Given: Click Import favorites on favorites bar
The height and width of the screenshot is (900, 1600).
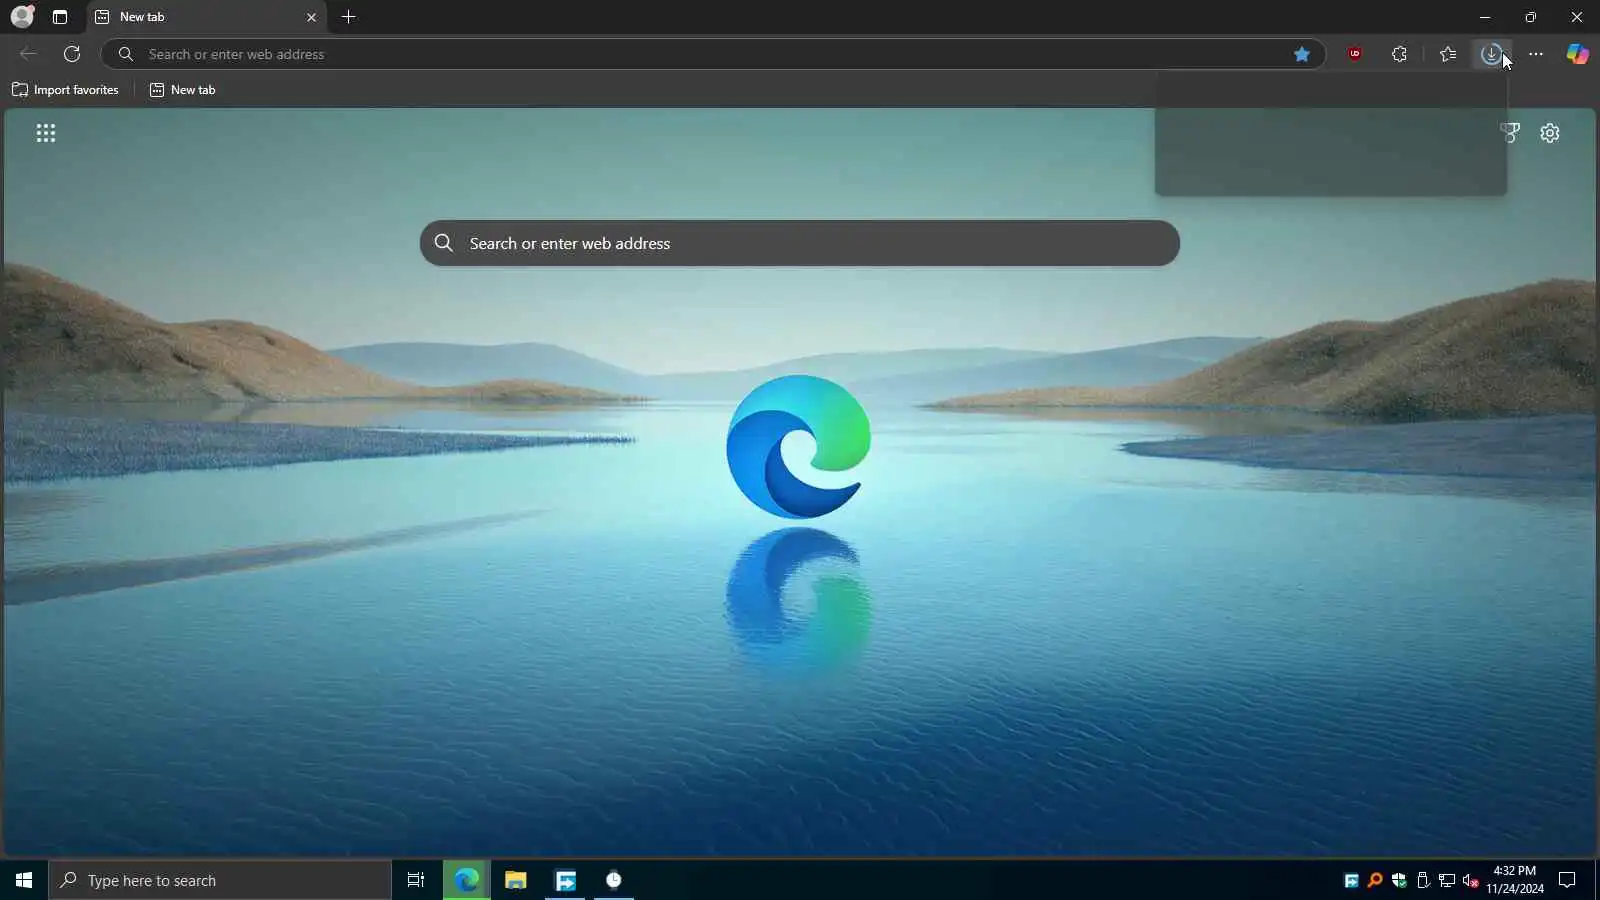Looking at the screenshot, I should (65, 90).
